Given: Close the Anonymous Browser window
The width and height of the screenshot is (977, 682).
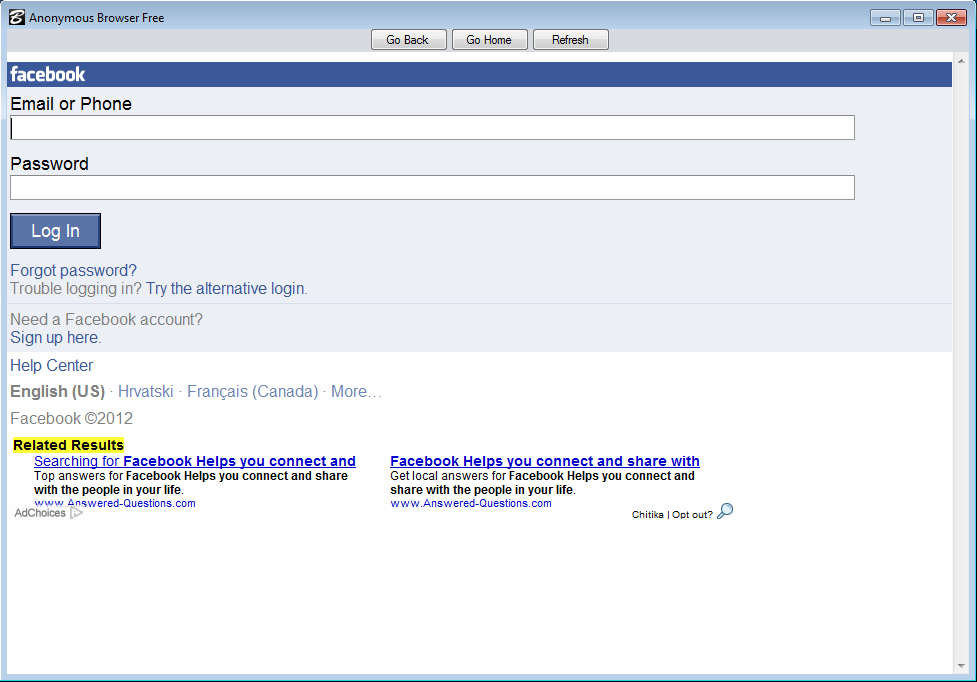Looking at the screenshot, I should (951, 18).
